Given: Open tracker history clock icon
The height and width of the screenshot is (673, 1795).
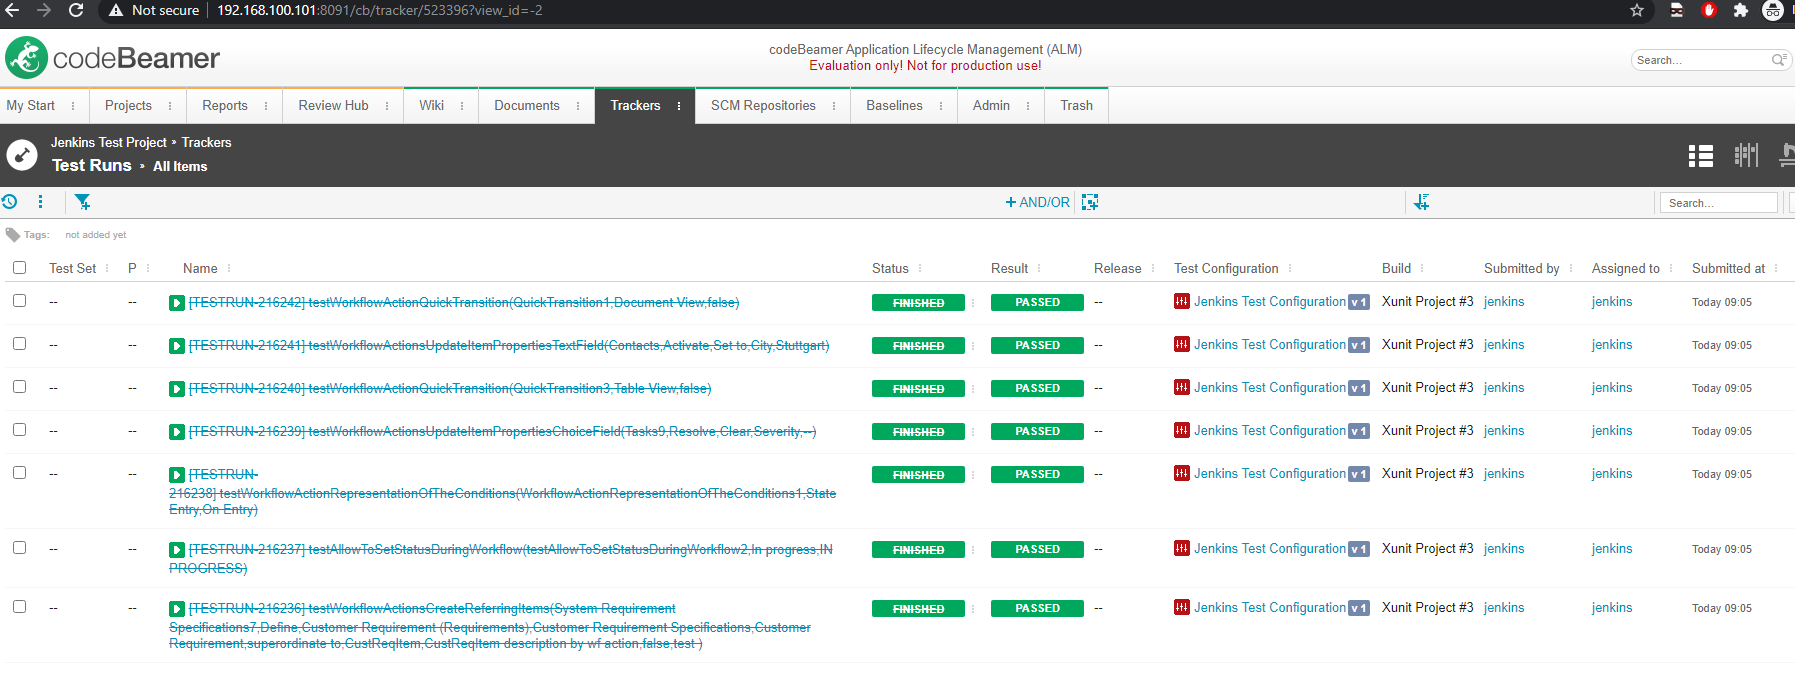Looking at the screenshot, I should click(9, 202).
